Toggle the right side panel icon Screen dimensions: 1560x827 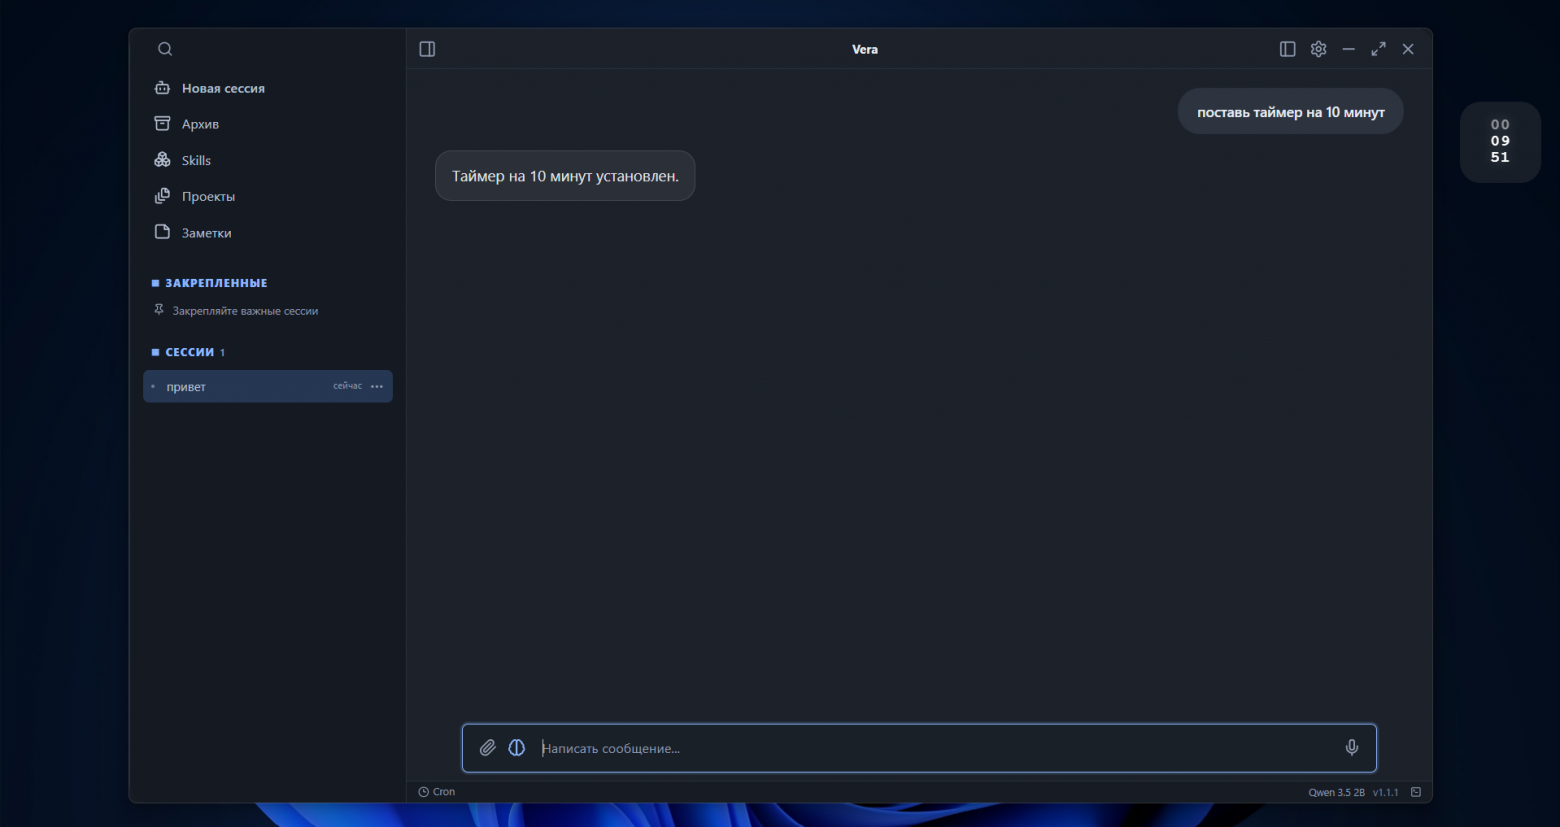tap(1288, 49)
